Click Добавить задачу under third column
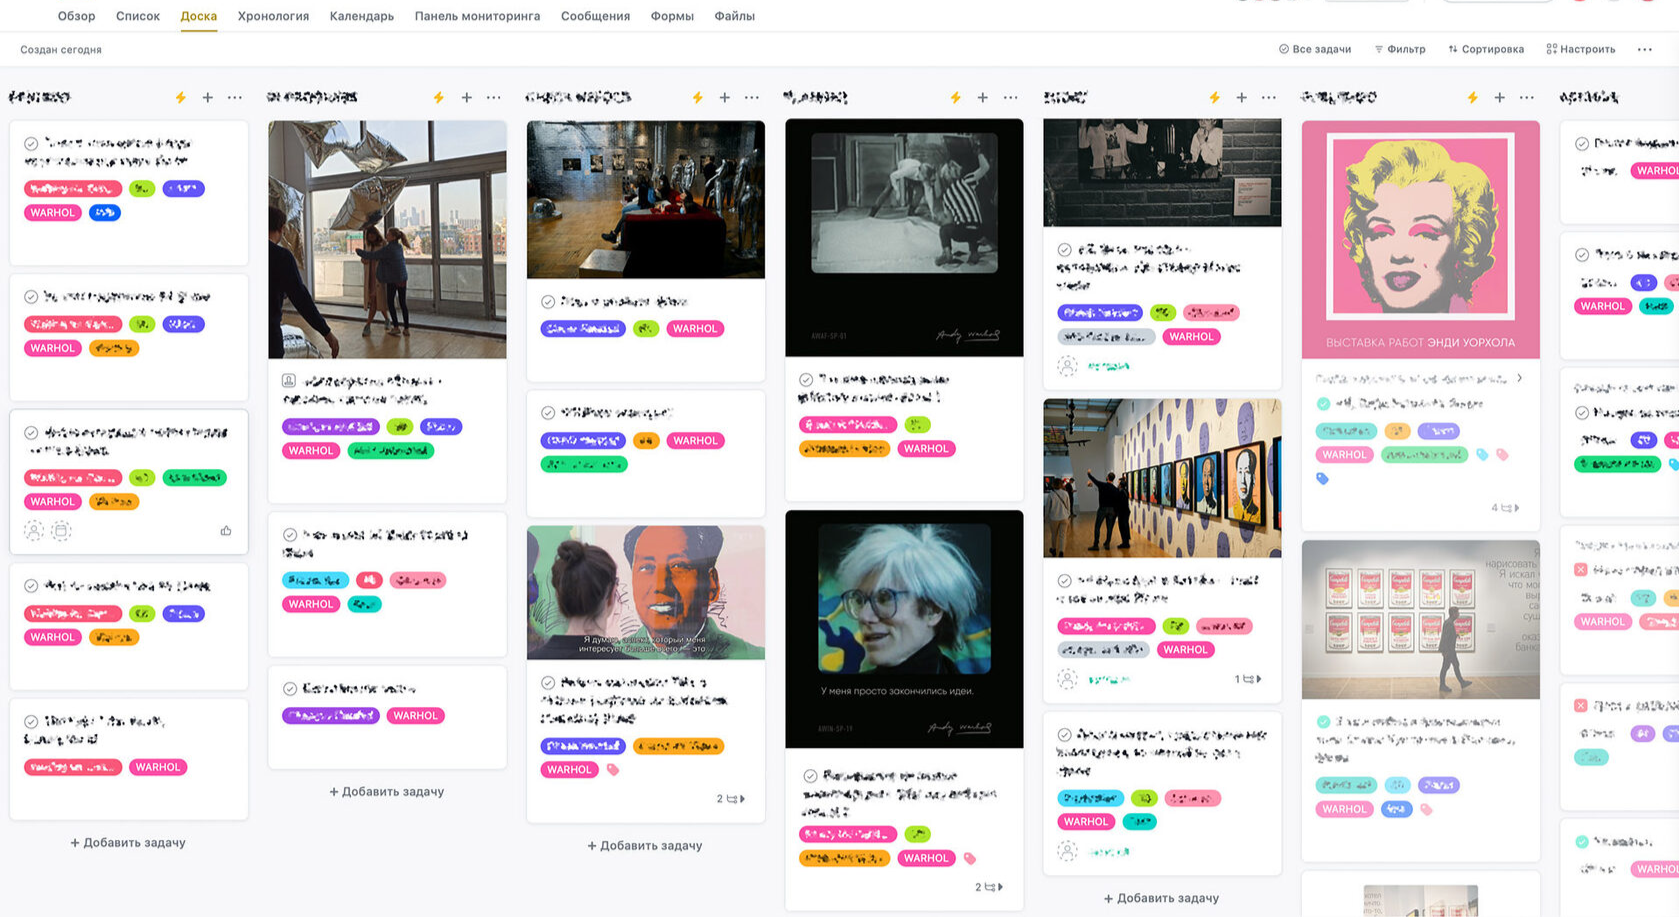 645,846
